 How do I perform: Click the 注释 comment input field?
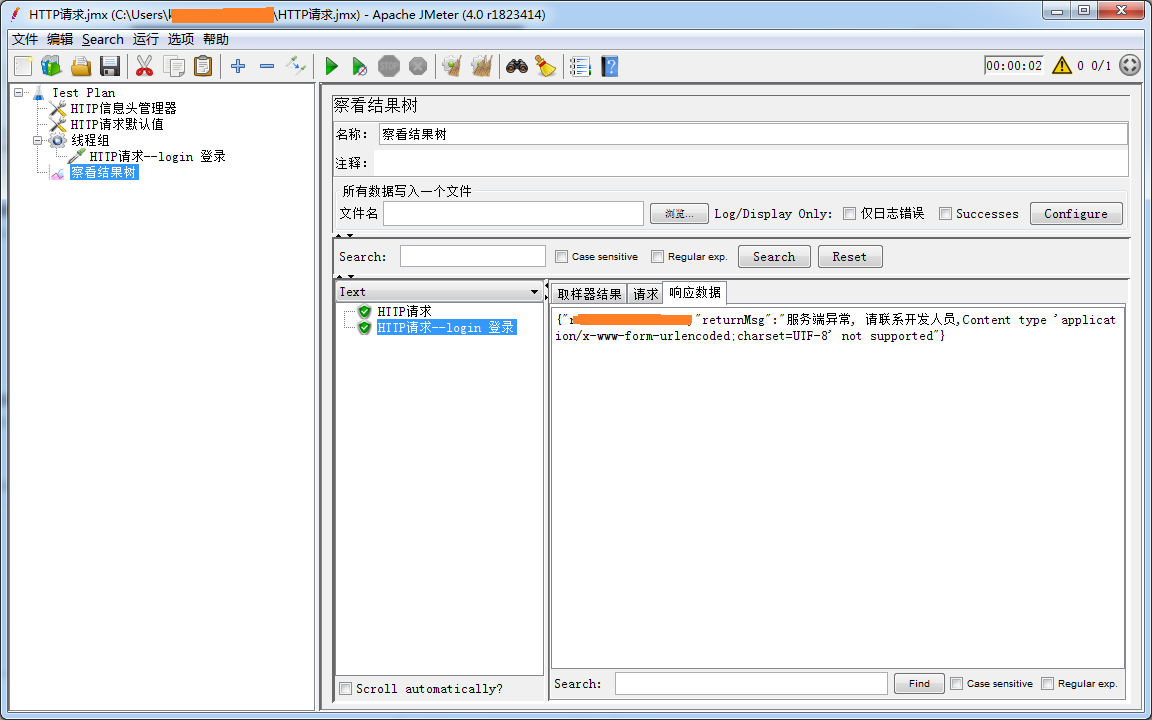[x=751, y=163]
